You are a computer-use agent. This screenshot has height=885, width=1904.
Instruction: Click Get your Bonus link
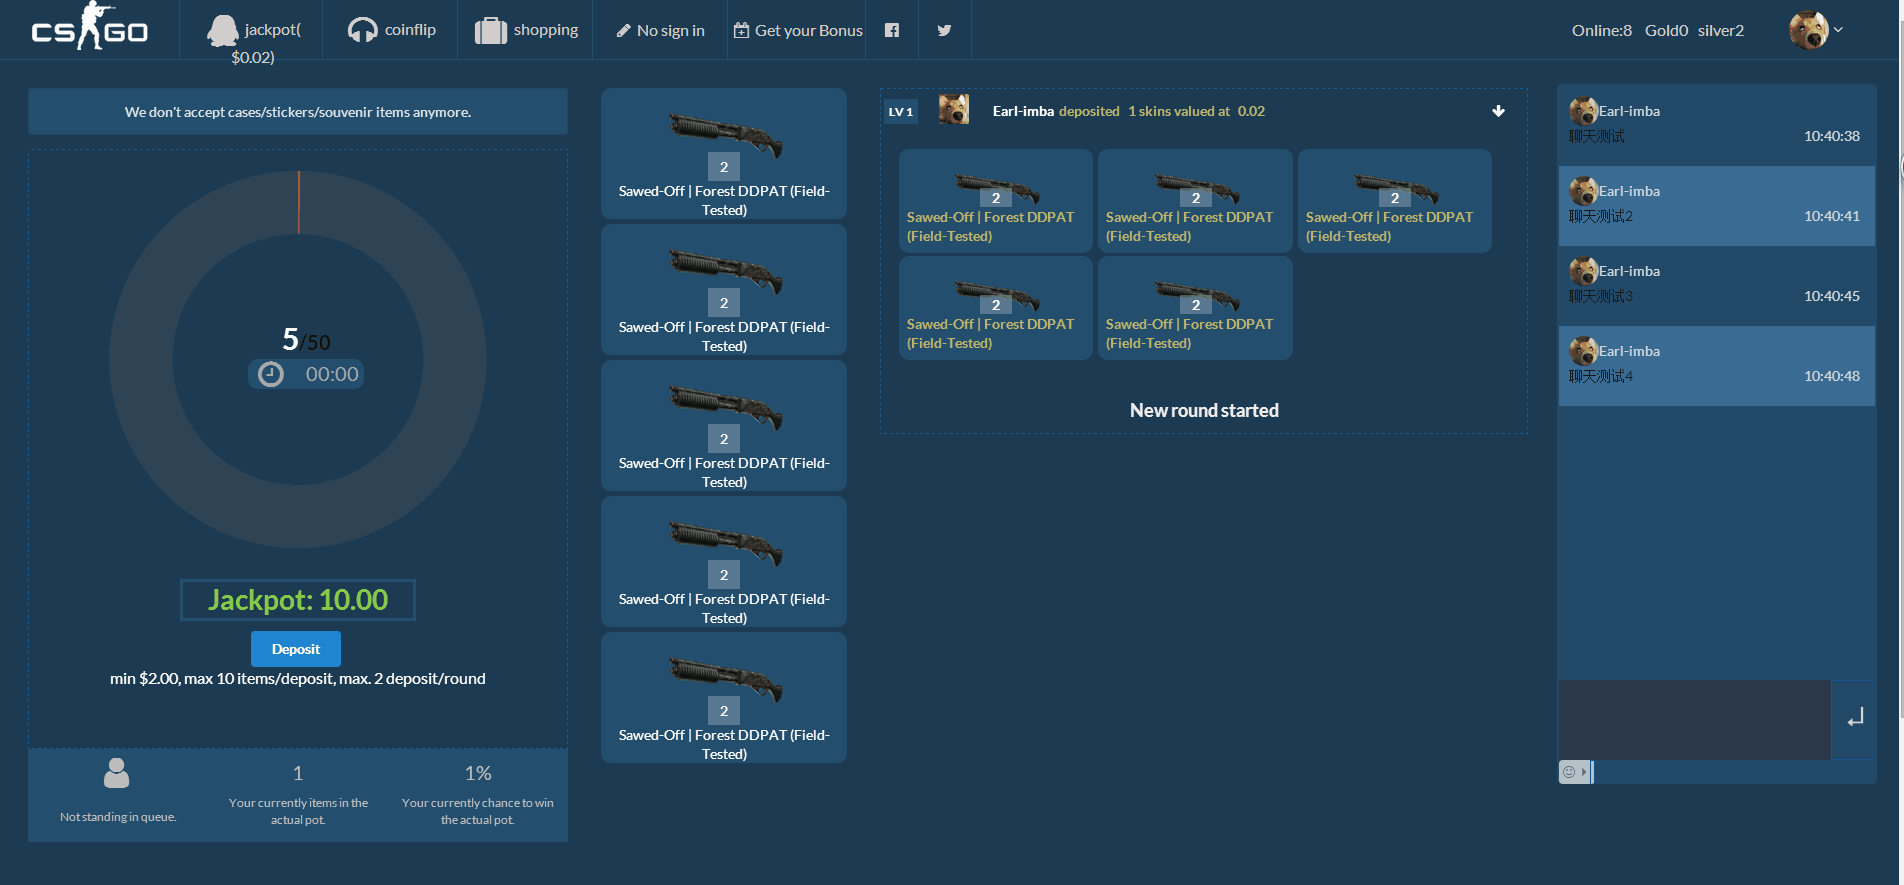[x=798, y=31]
